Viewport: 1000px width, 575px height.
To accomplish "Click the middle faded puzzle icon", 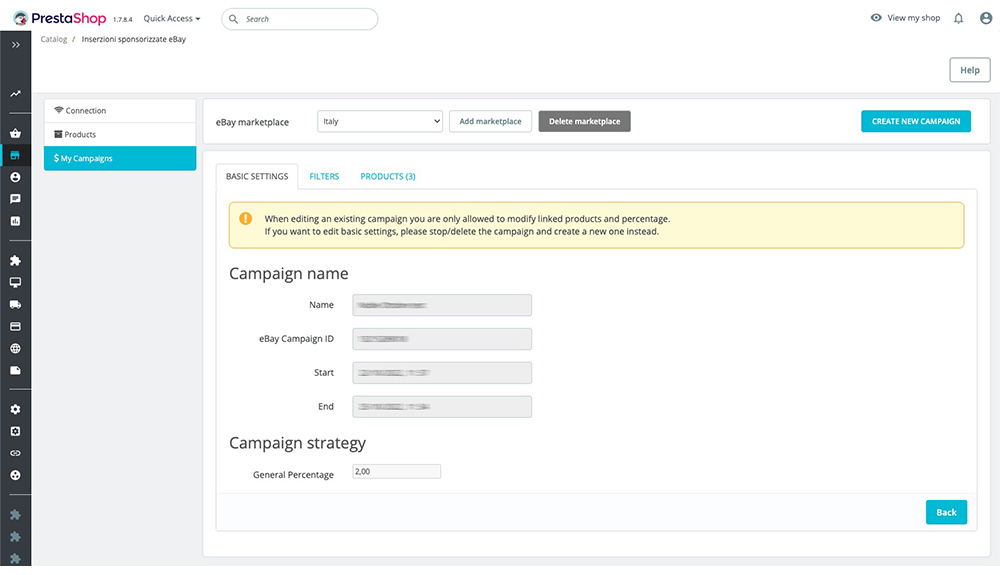I will pyautogui.click(x=15, y=537).
